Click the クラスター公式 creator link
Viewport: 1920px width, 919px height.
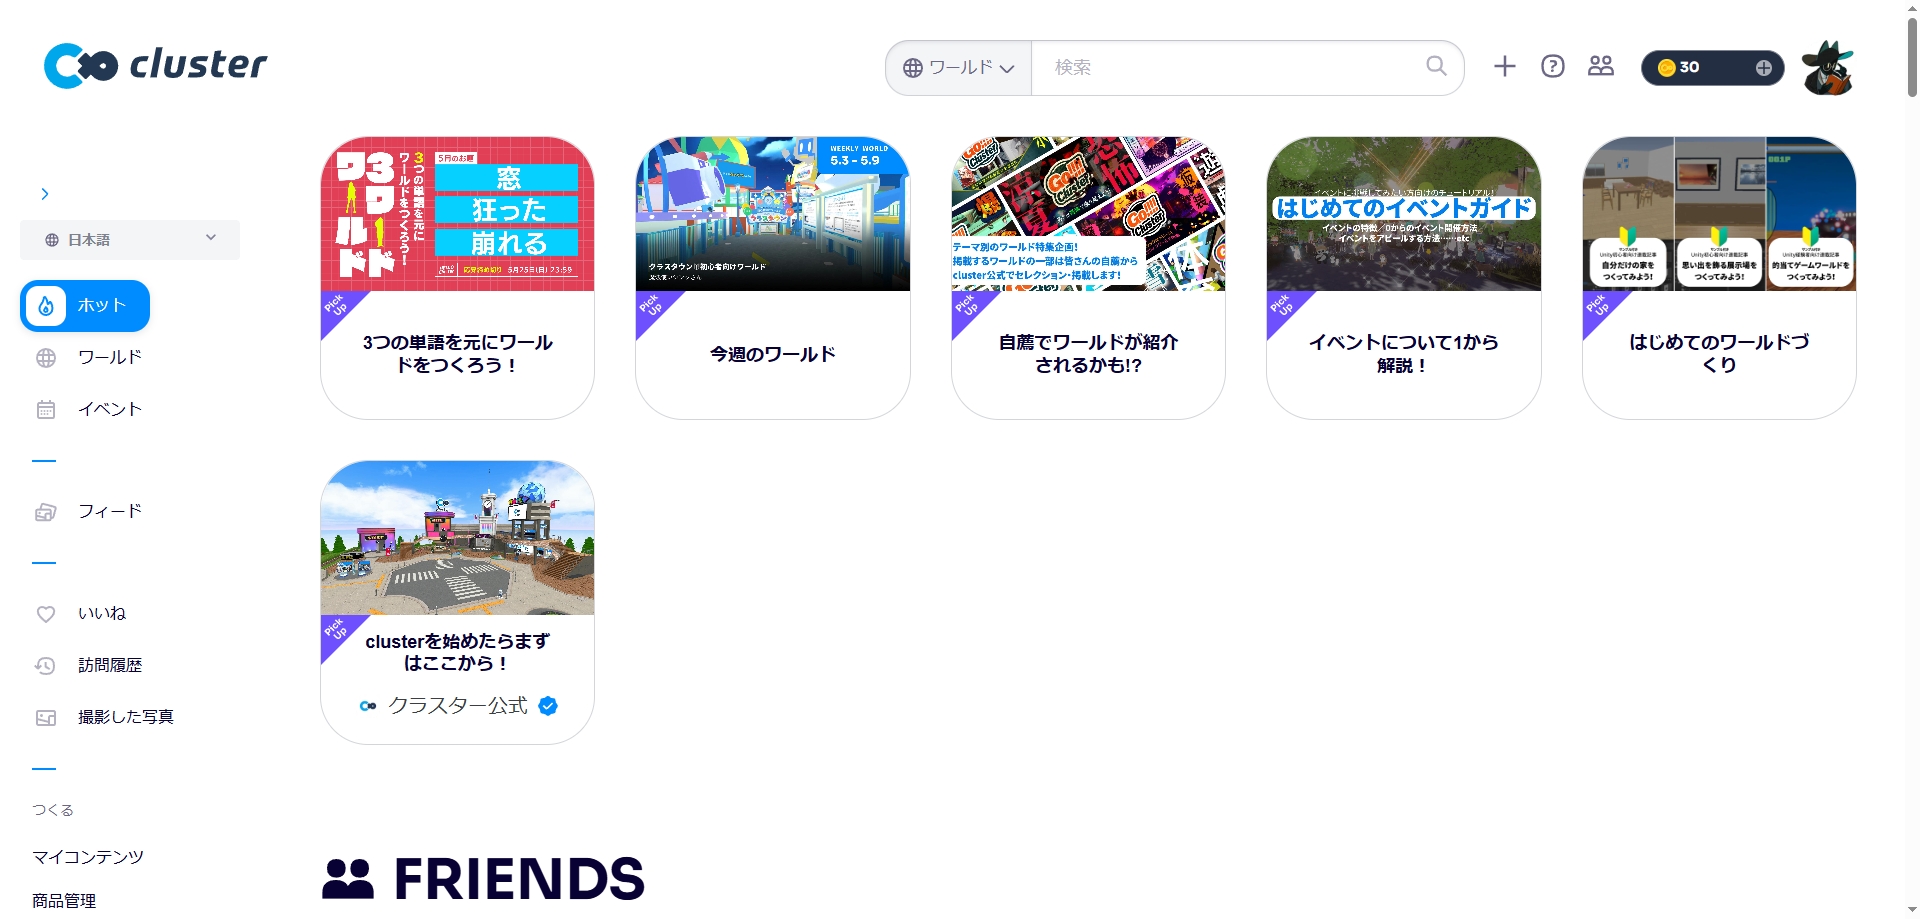point(458,706)
